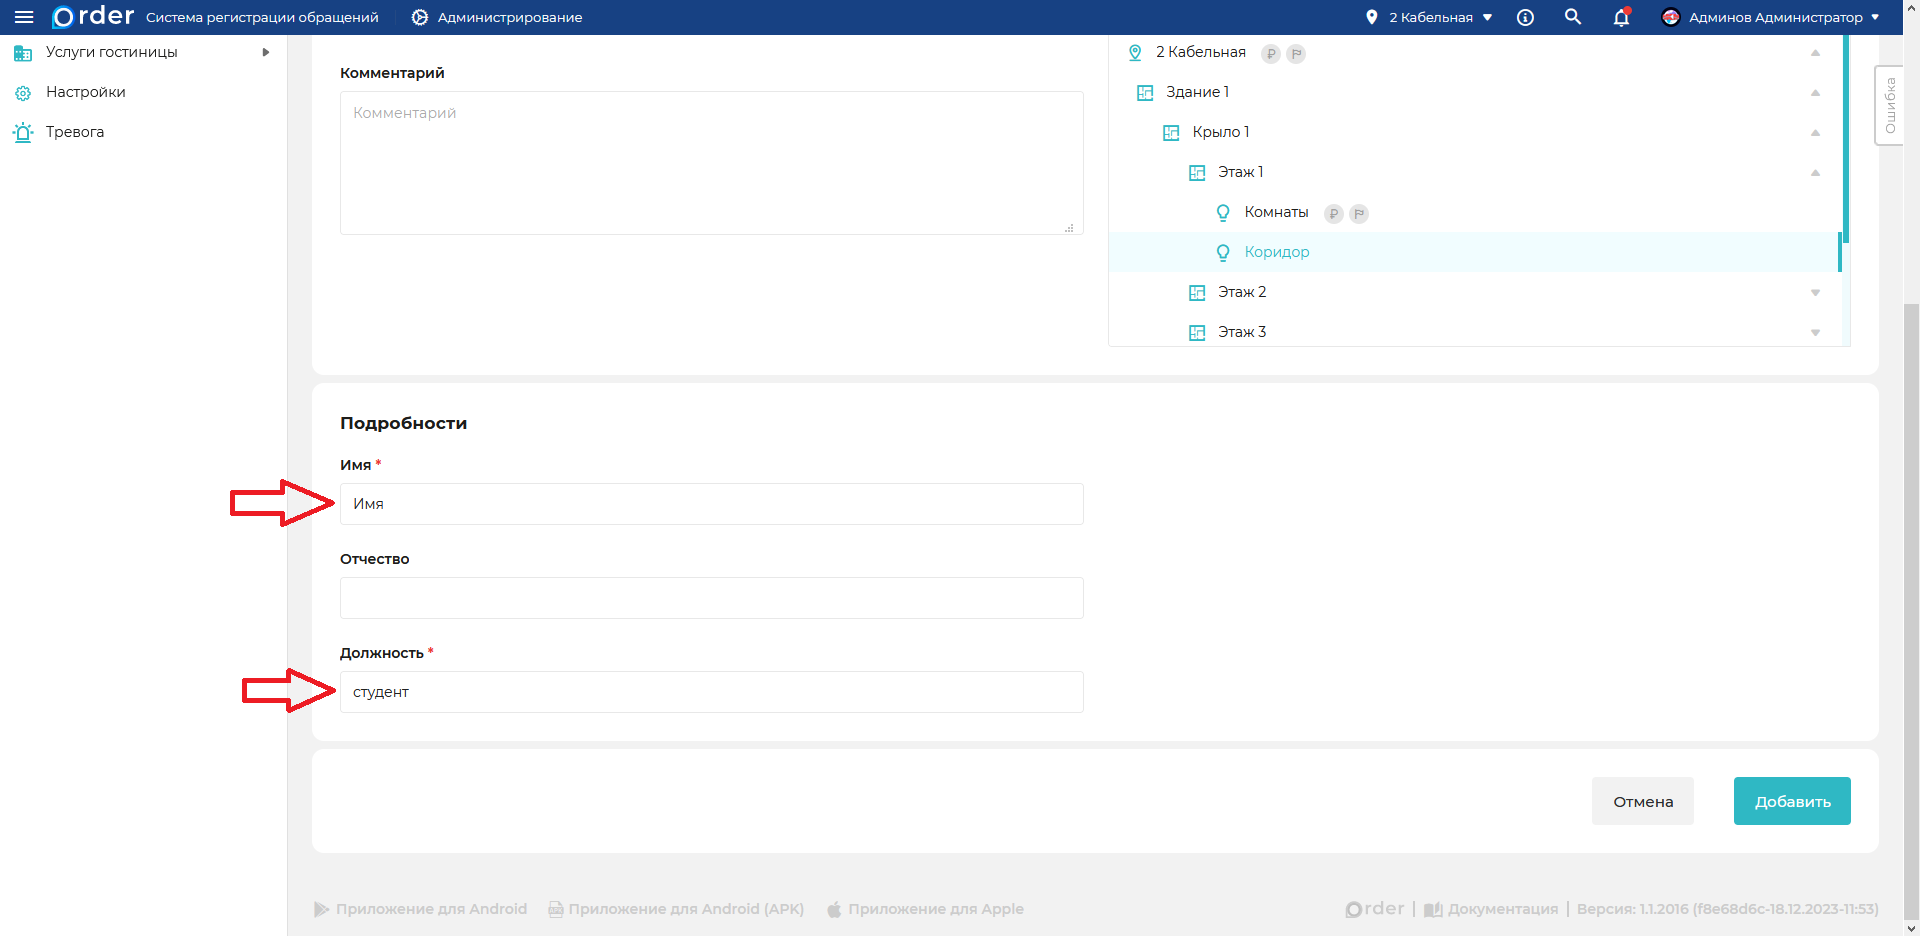Expand the Этаж 3 tree node

coord(1815,333)
